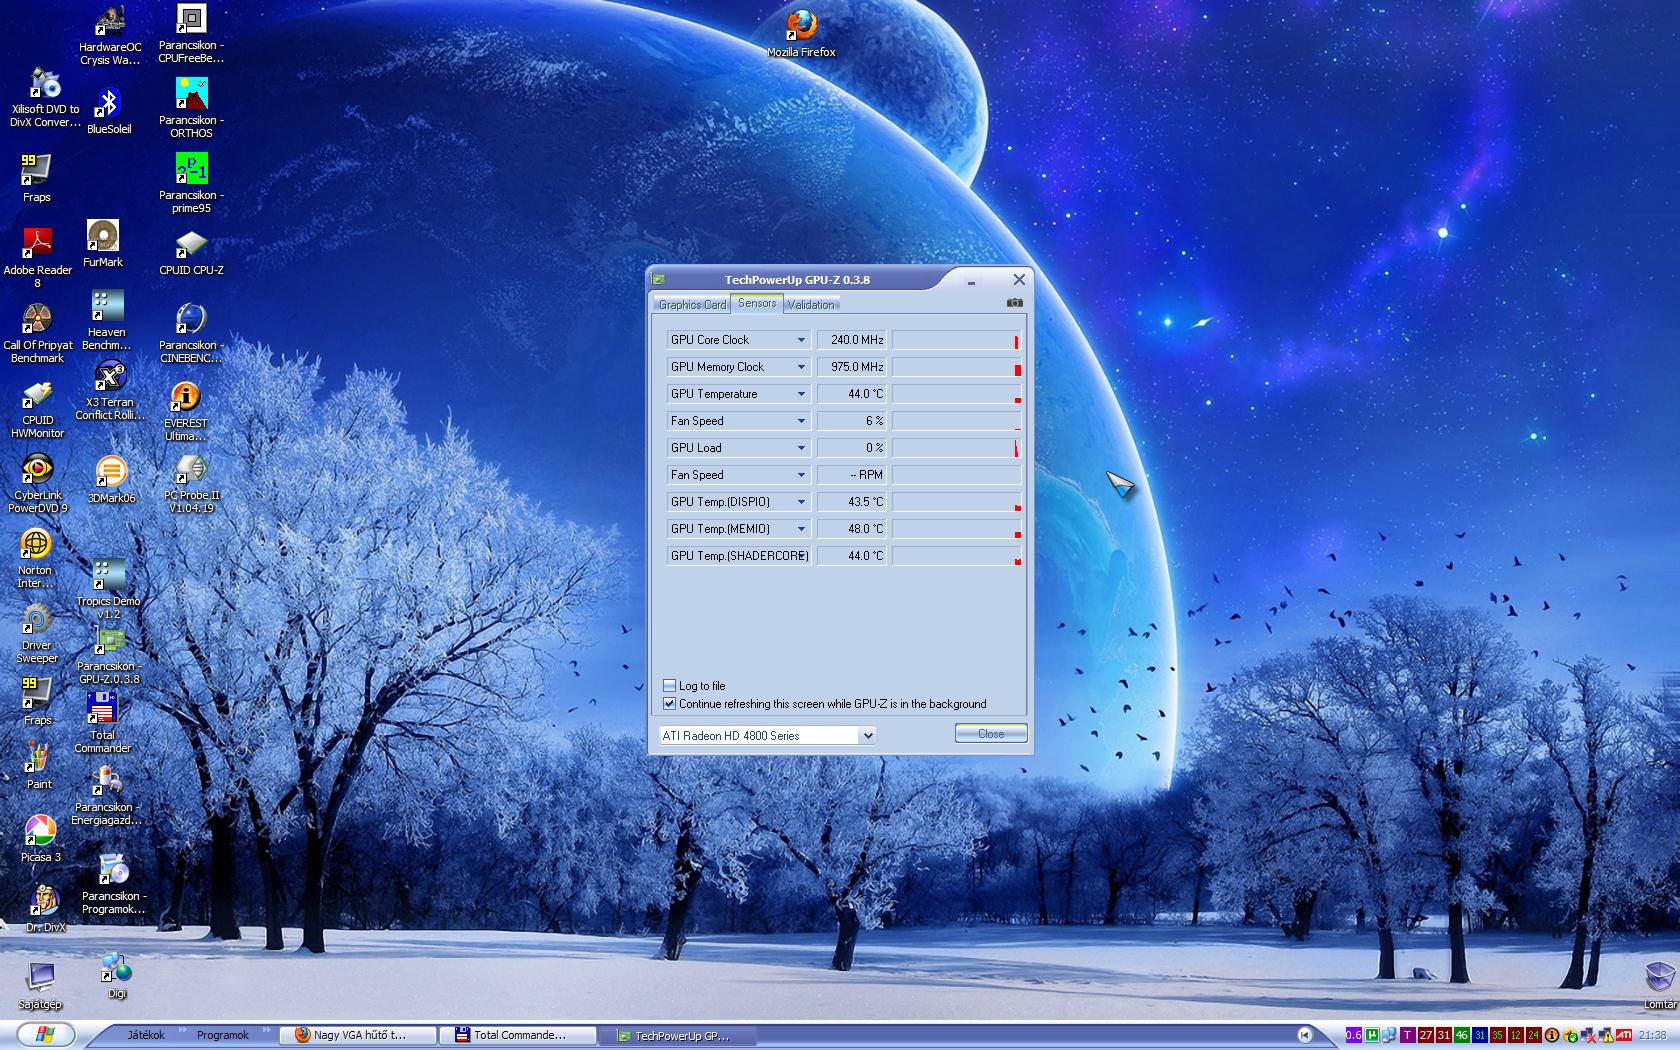This screenshot has height=1050, width=1680.
Task: Open the Játékok taskbar toolbar
Action: point(146,1035)
